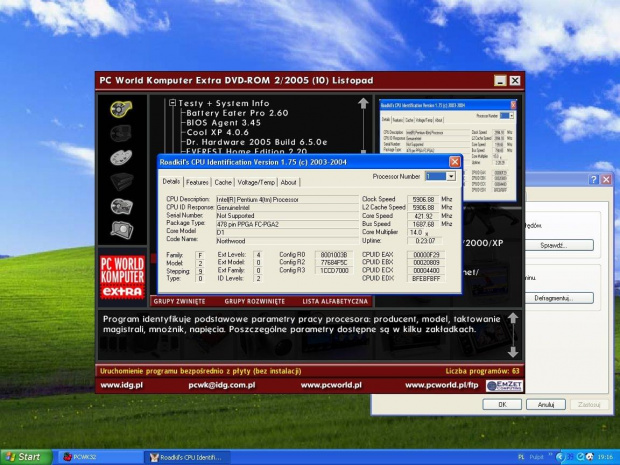Select the CD with tools category icon
Viewport: 620px width, 465px height.
coord(121,206)
